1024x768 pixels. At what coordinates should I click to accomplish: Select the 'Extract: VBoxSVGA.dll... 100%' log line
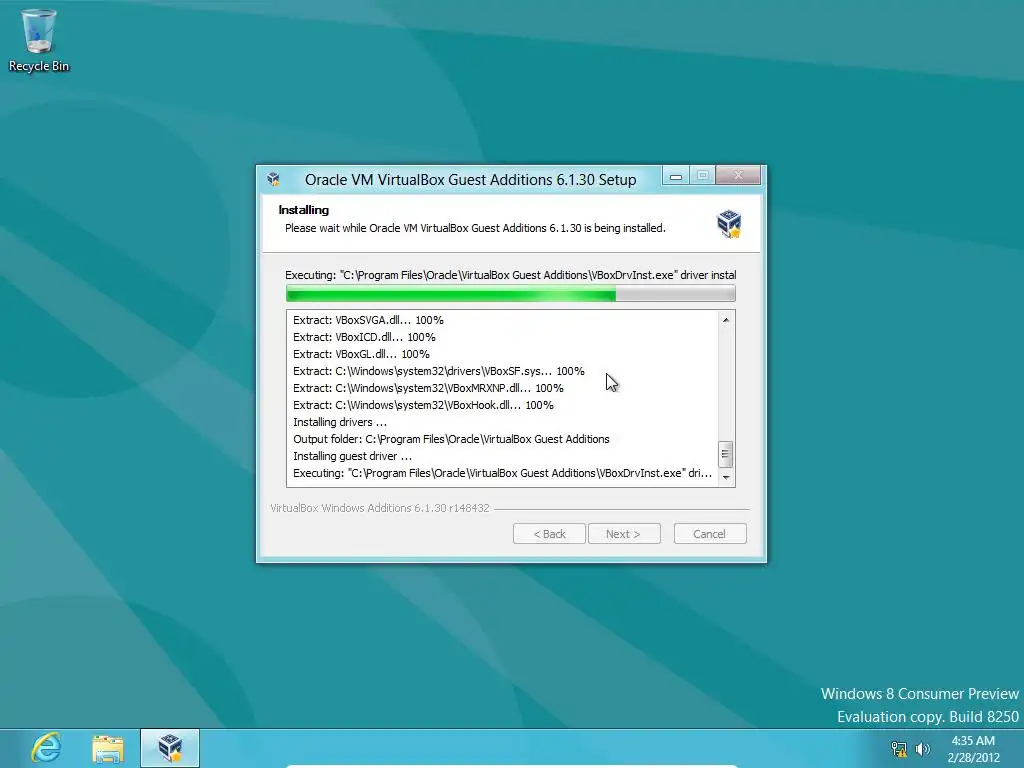[368, 320]
